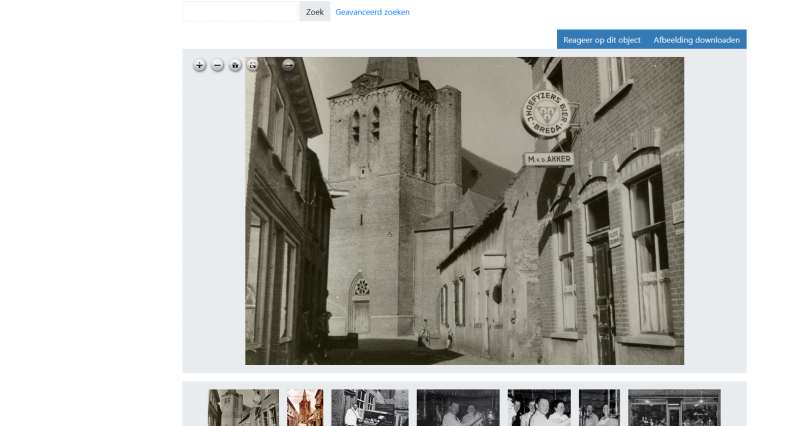Open the fourth thumbnail of two men

coord(457,408)
